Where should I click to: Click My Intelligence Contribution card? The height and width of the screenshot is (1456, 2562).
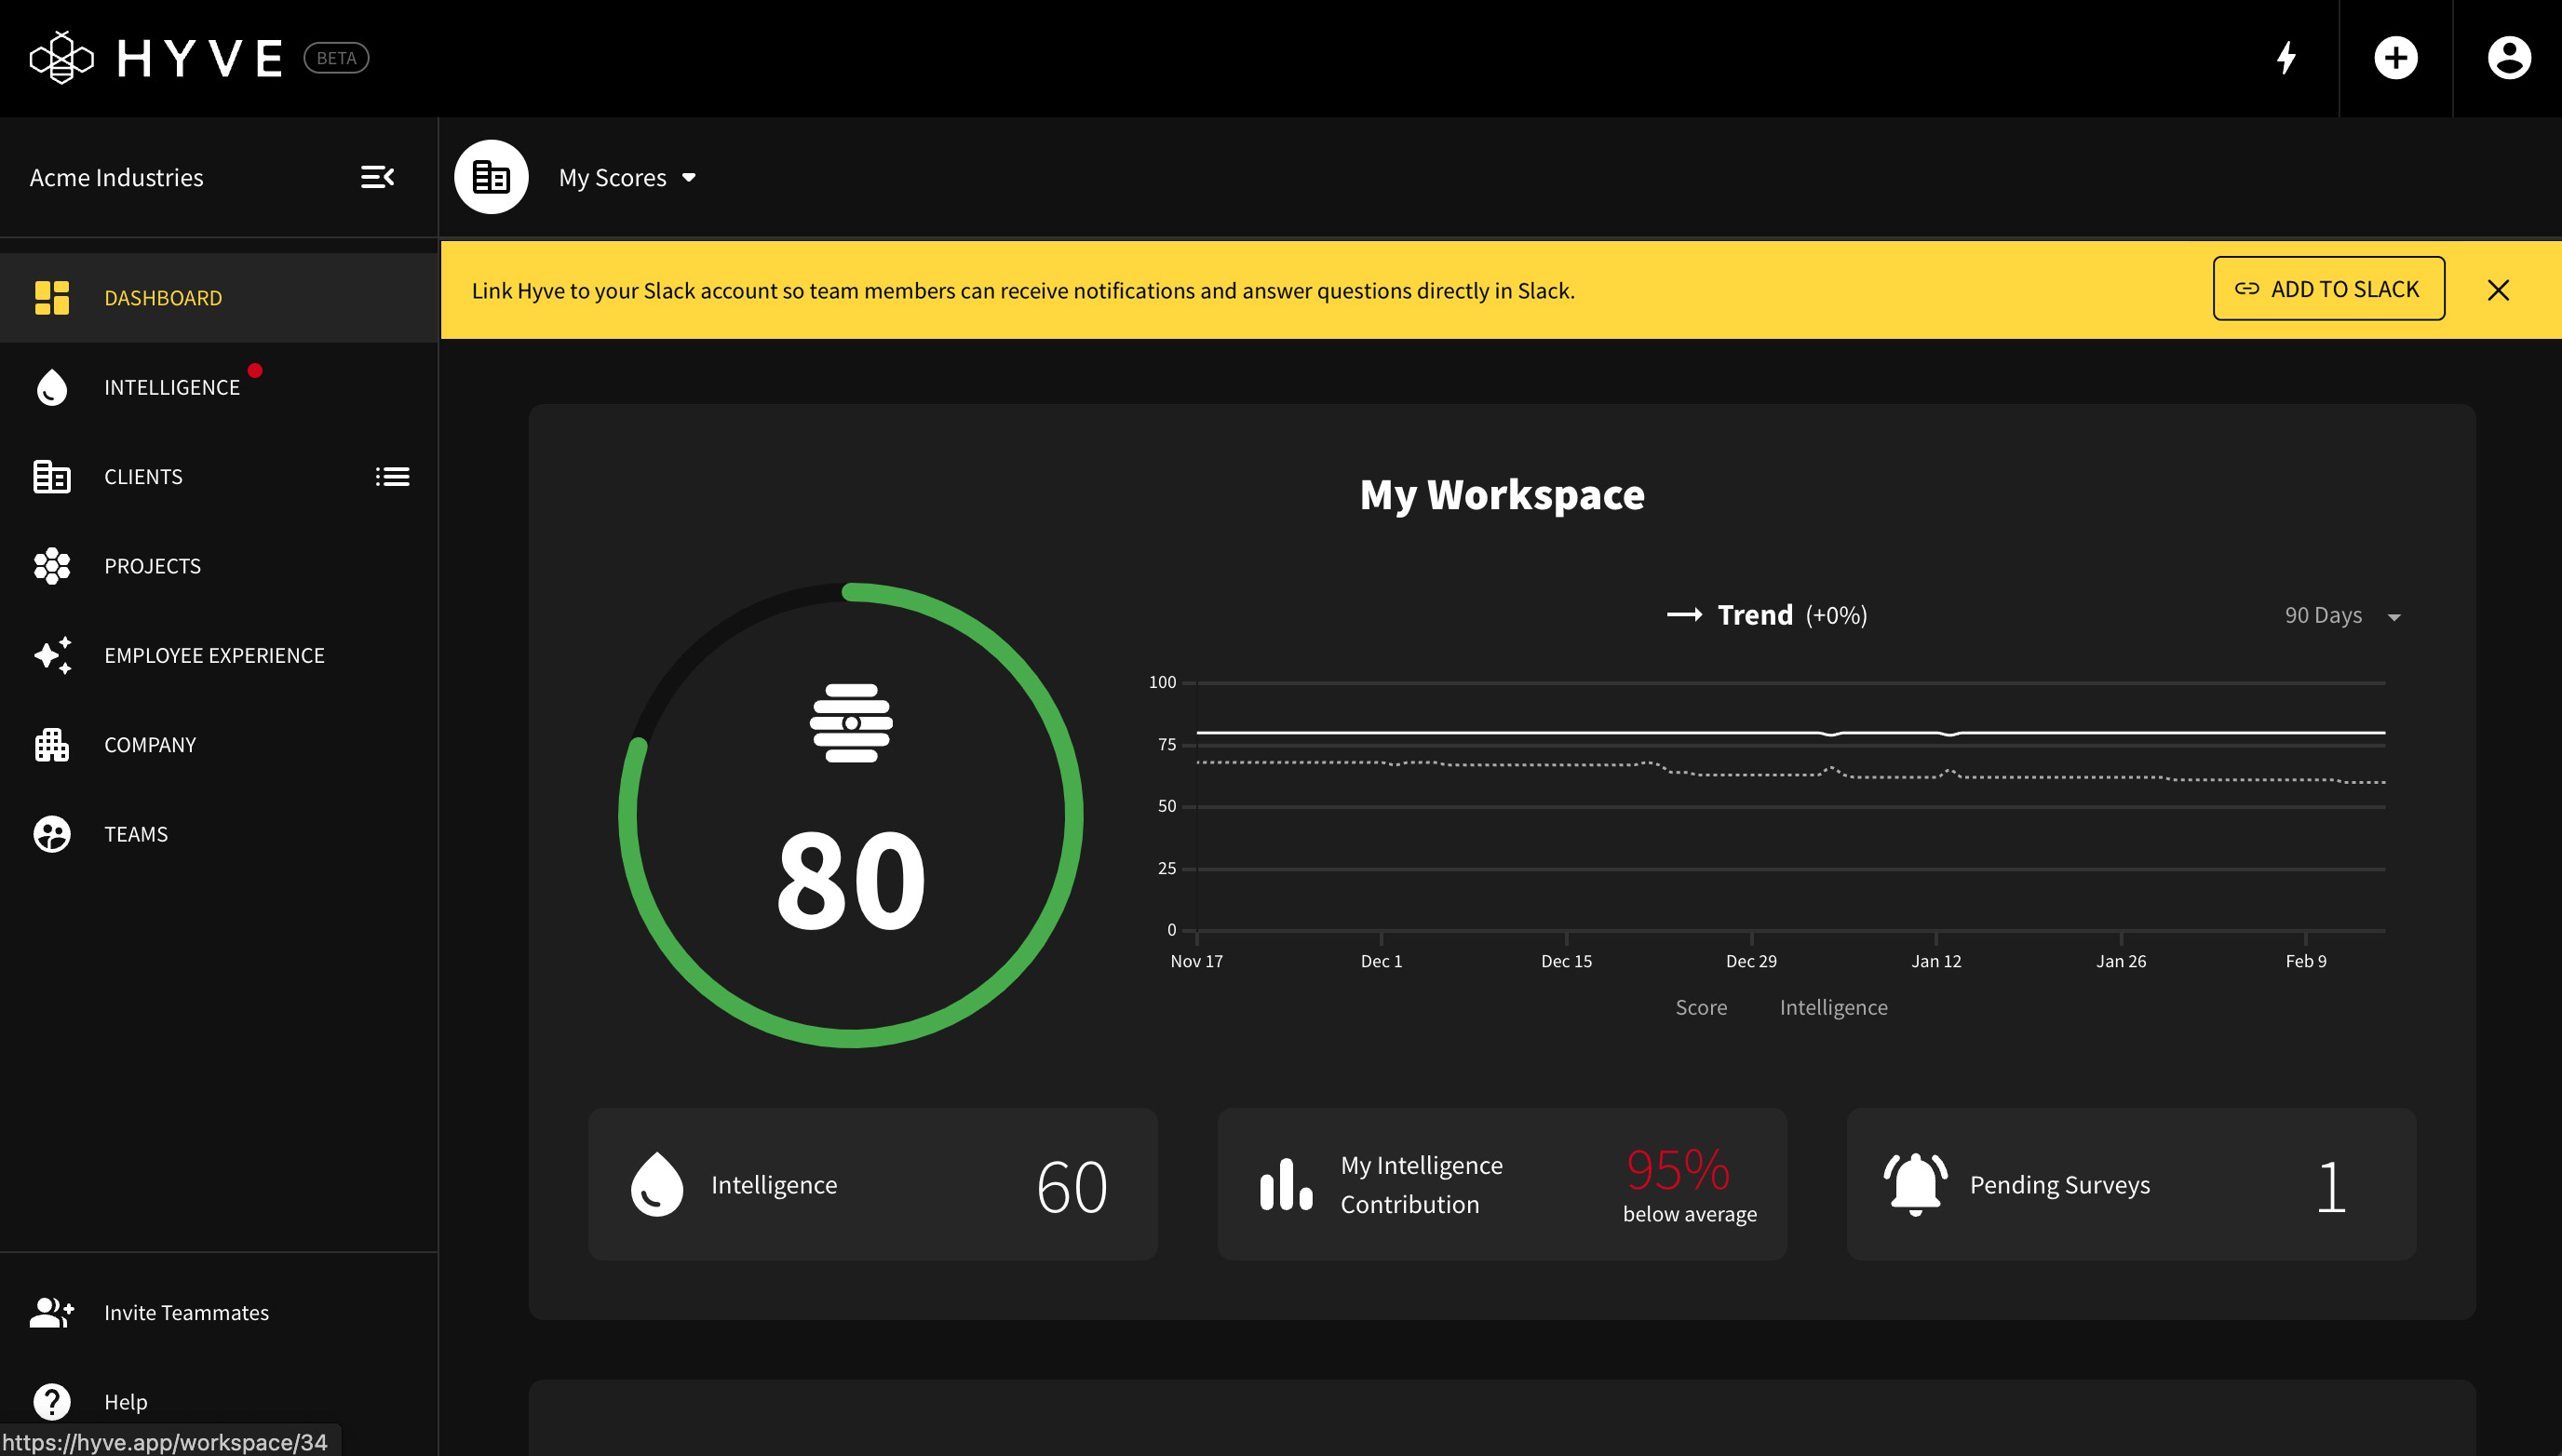(1502, 1184)
